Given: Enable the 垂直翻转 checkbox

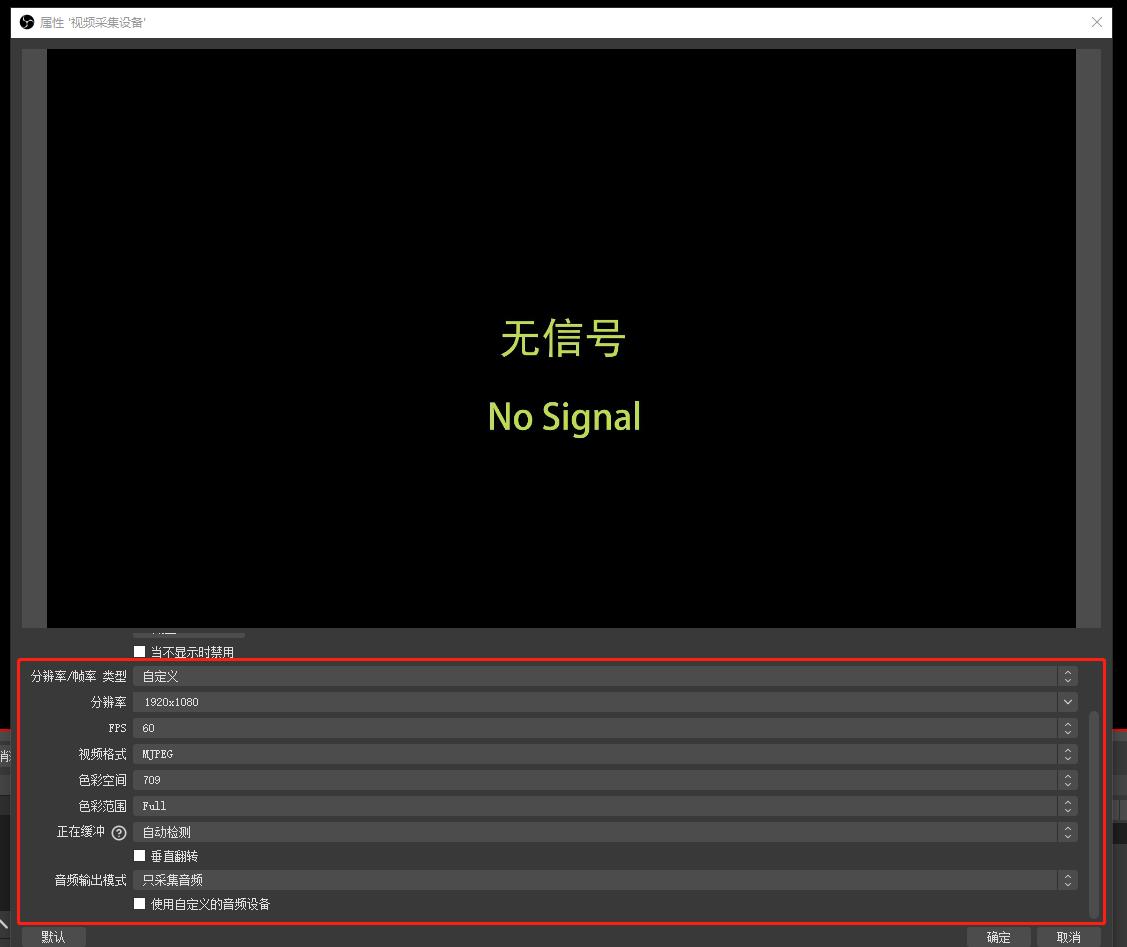Looking at the screenshot, I should click(x=140, y=856).
